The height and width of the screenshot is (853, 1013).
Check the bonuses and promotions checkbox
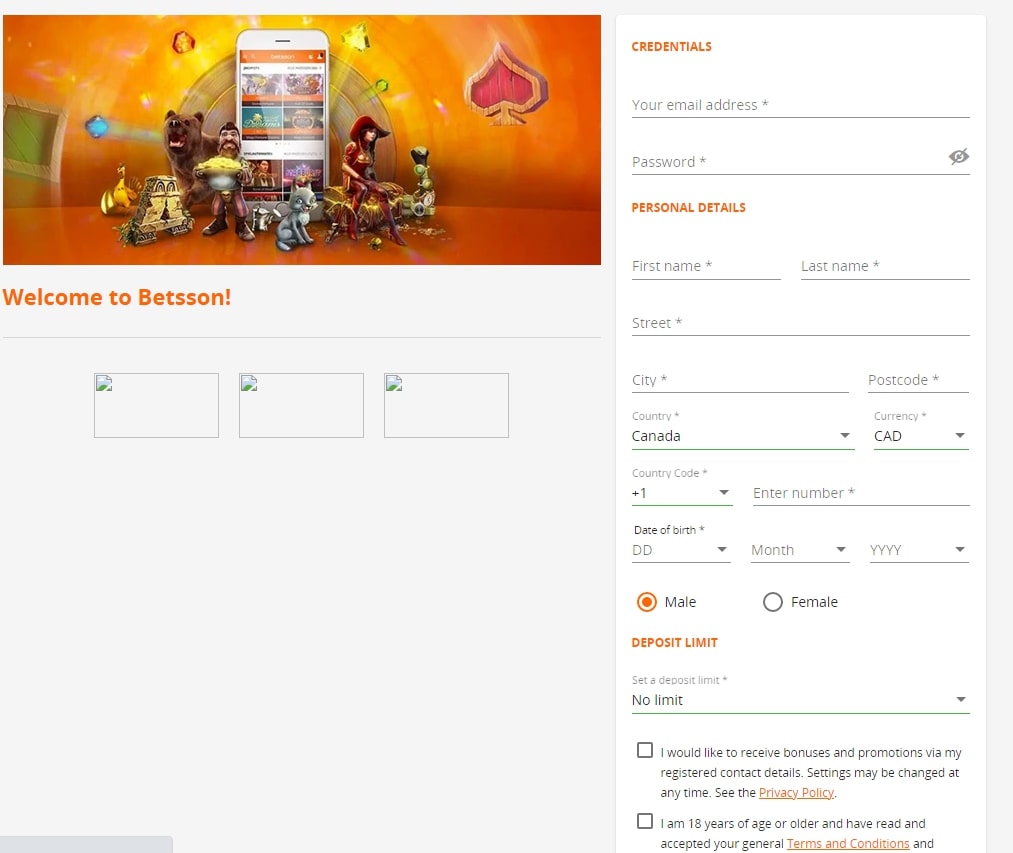[x=645, y=749]
